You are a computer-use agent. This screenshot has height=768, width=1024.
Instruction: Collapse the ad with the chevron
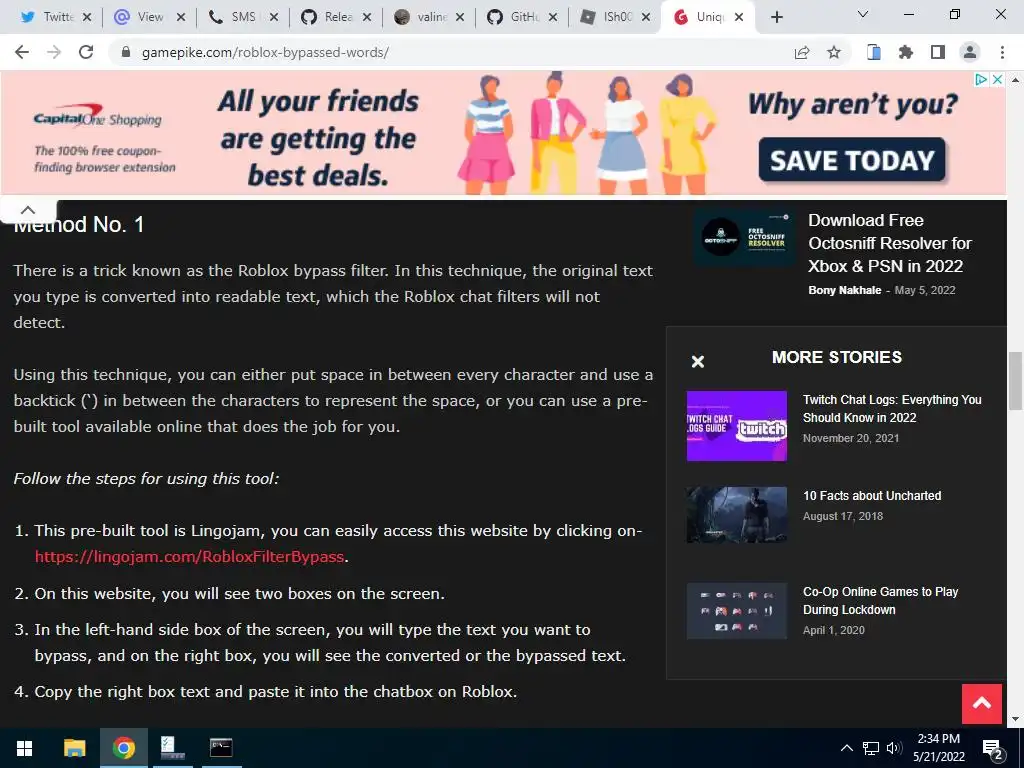pyautogui.click(x=27, y=210)
